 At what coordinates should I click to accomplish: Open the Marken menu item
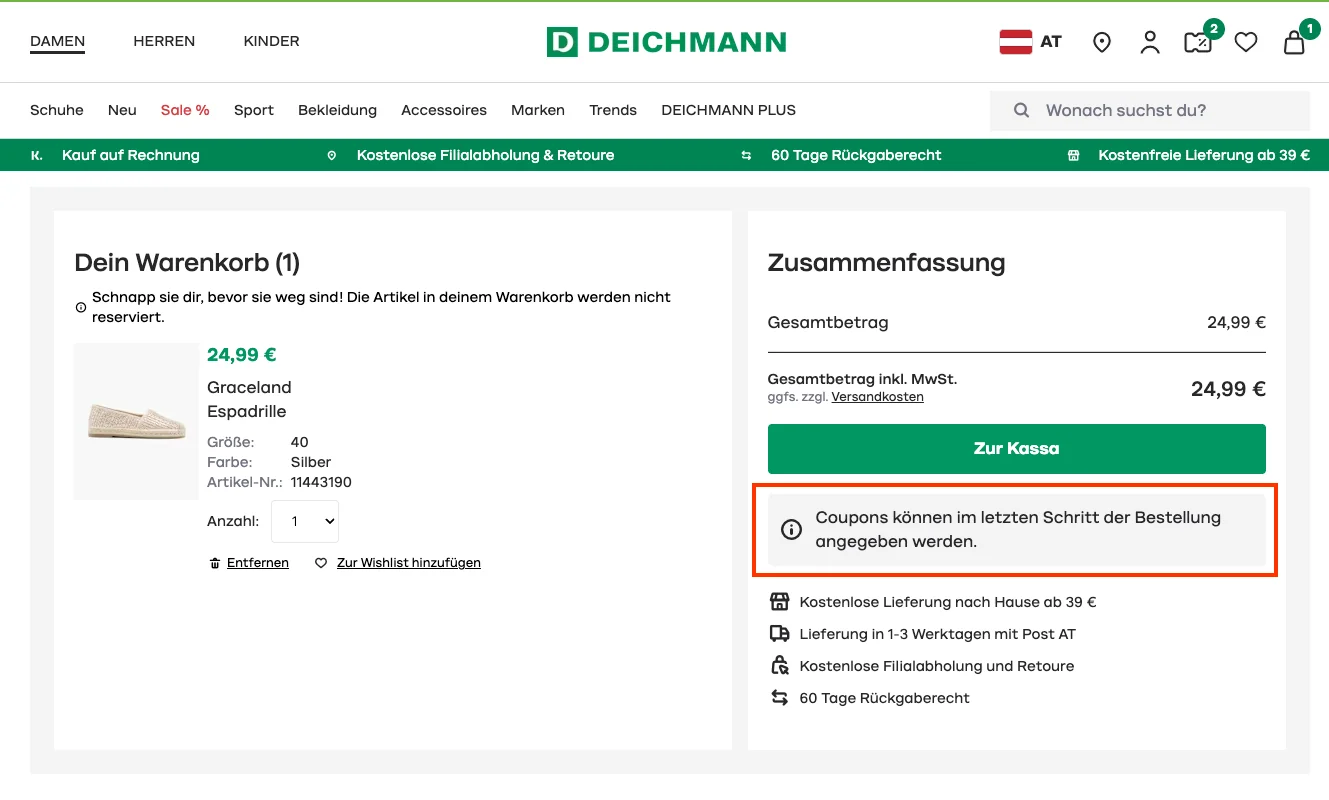[538, 110]
